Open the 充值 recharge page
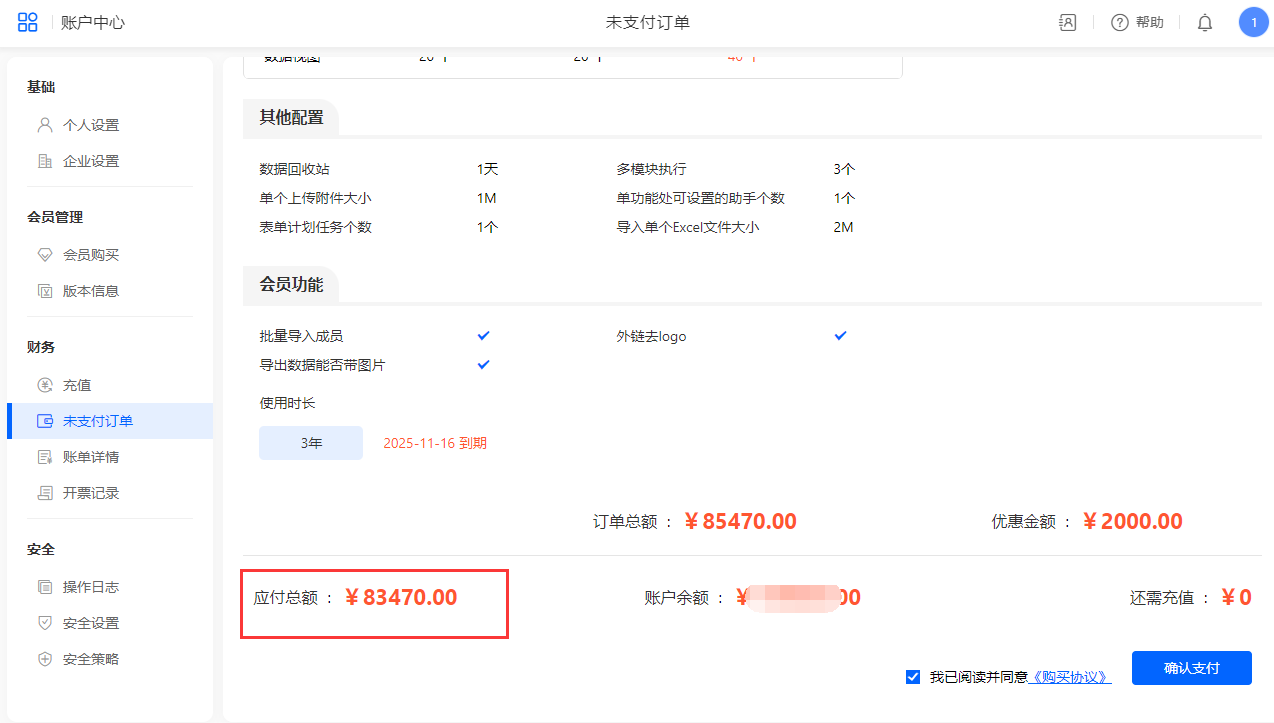Screen dimensions: 1274x723 click(x=77, y=385)
